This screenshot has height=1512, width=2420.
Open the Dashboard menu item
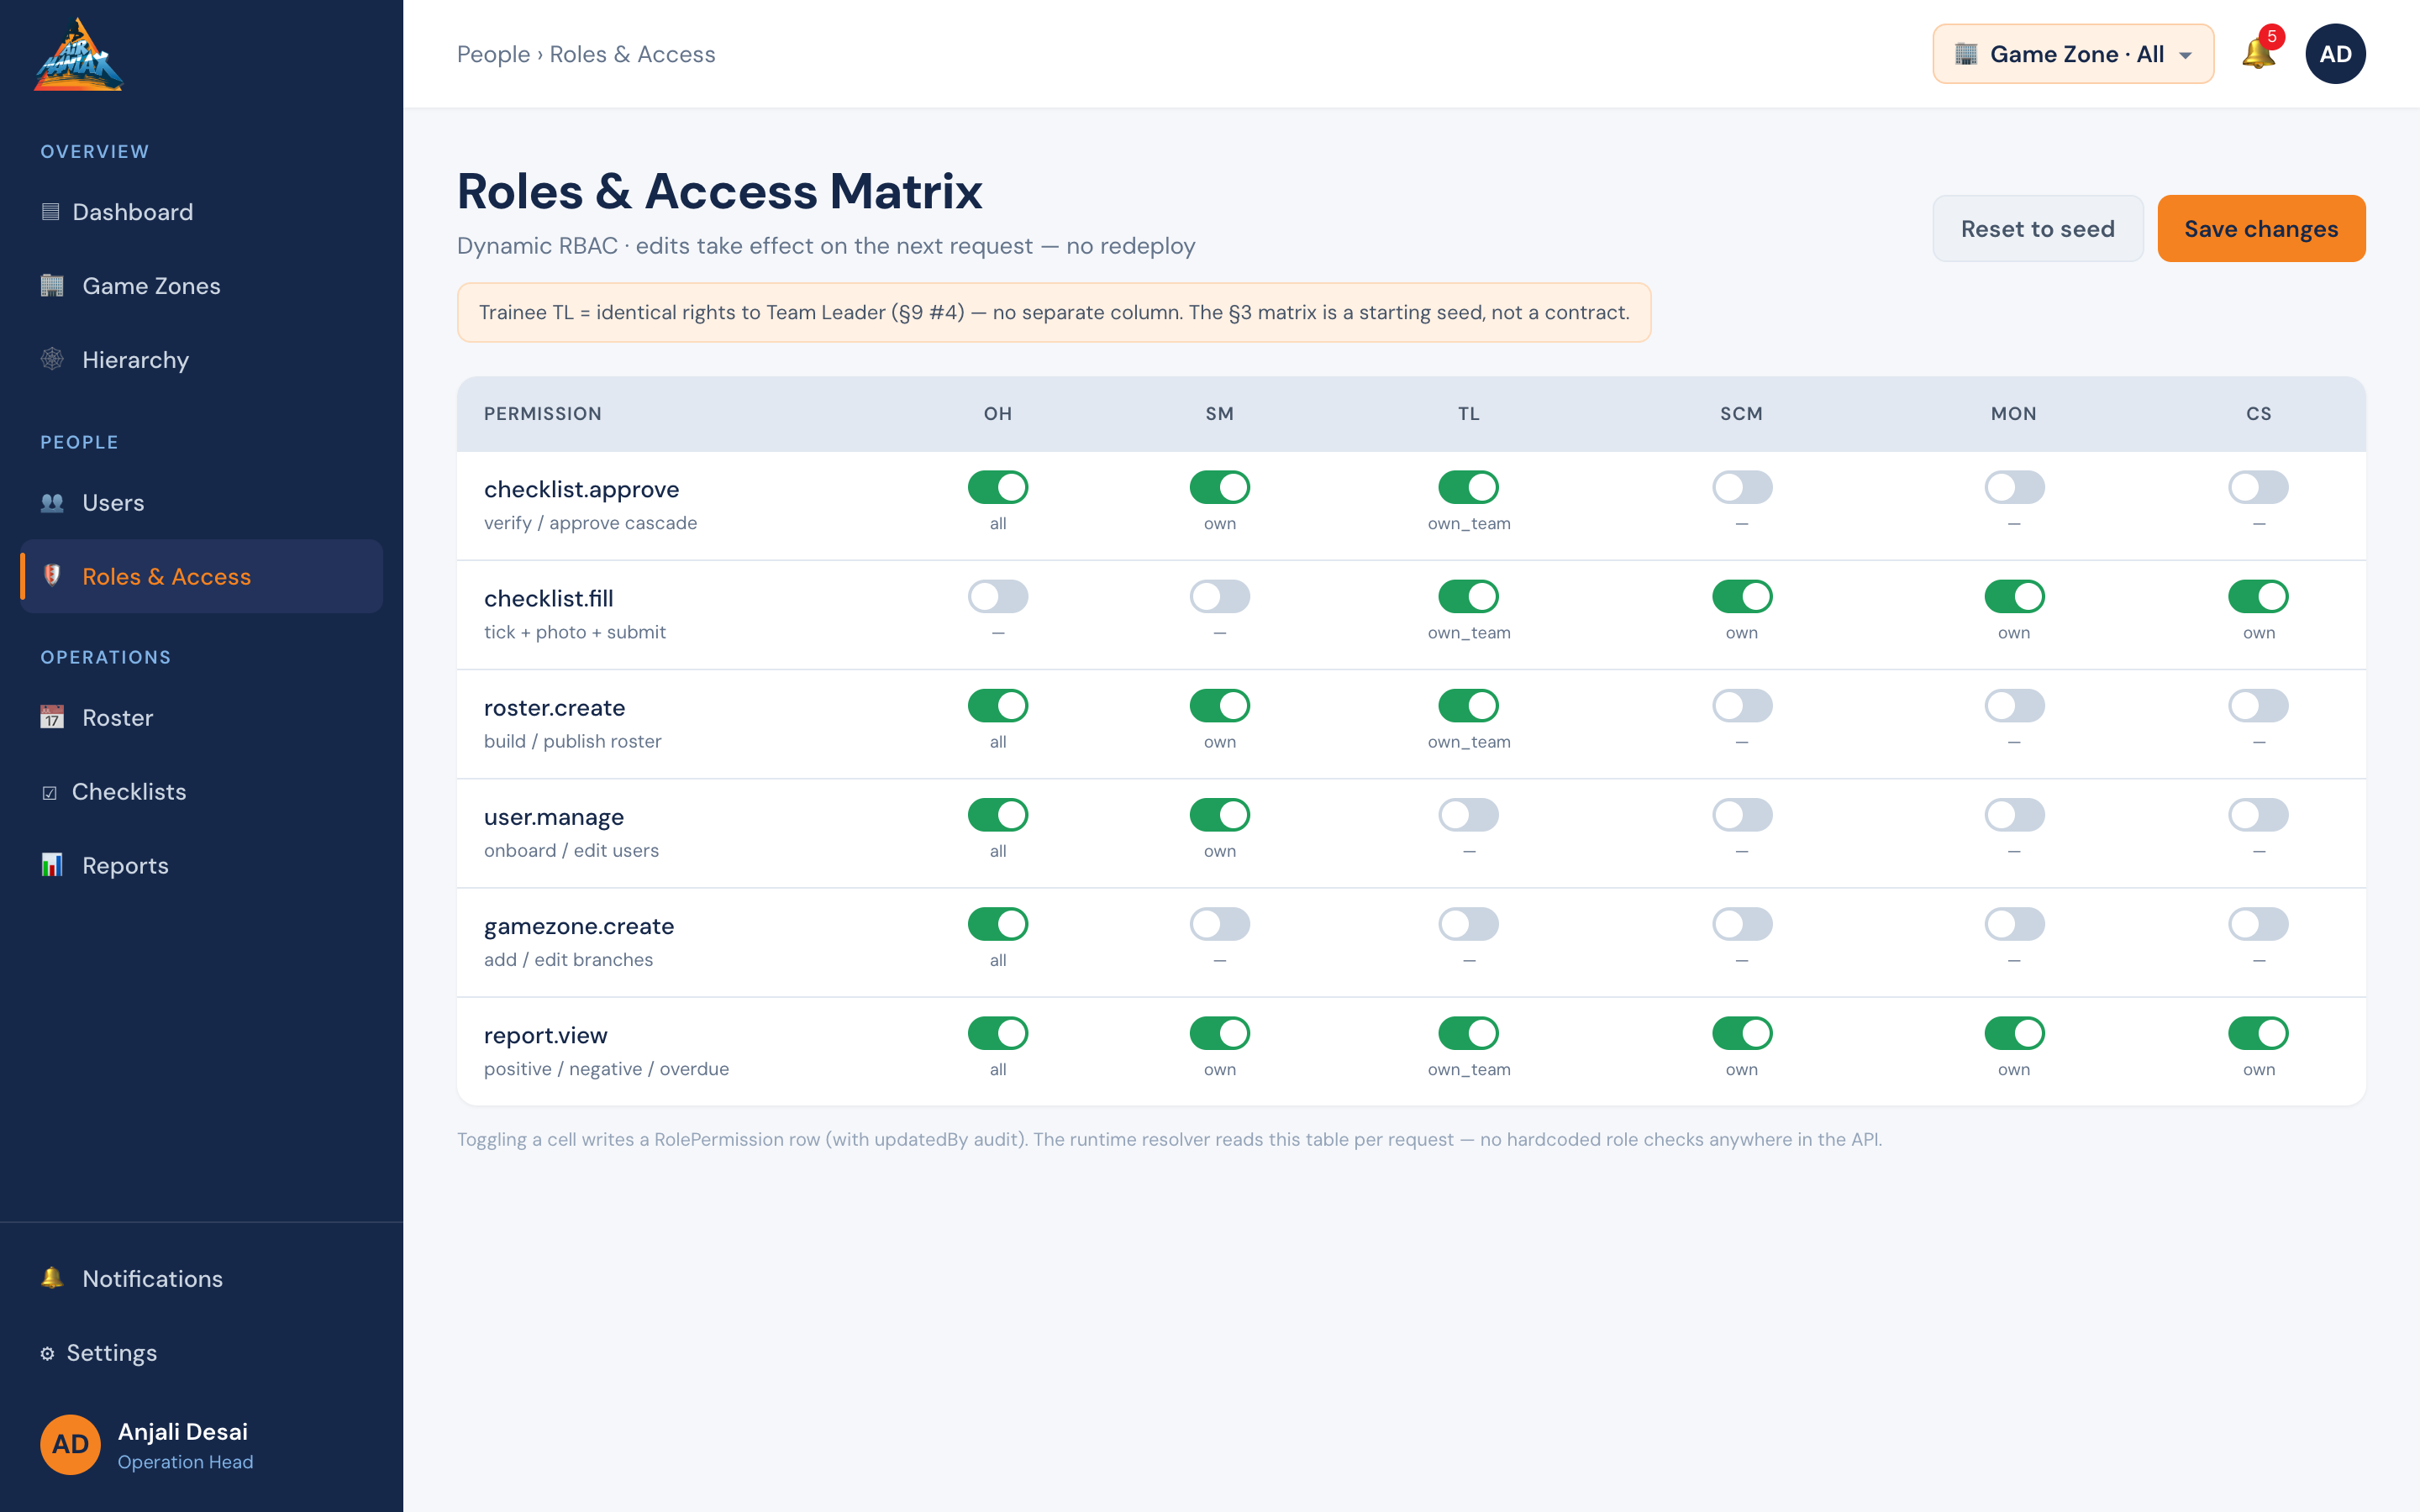[x=201, y=212]
